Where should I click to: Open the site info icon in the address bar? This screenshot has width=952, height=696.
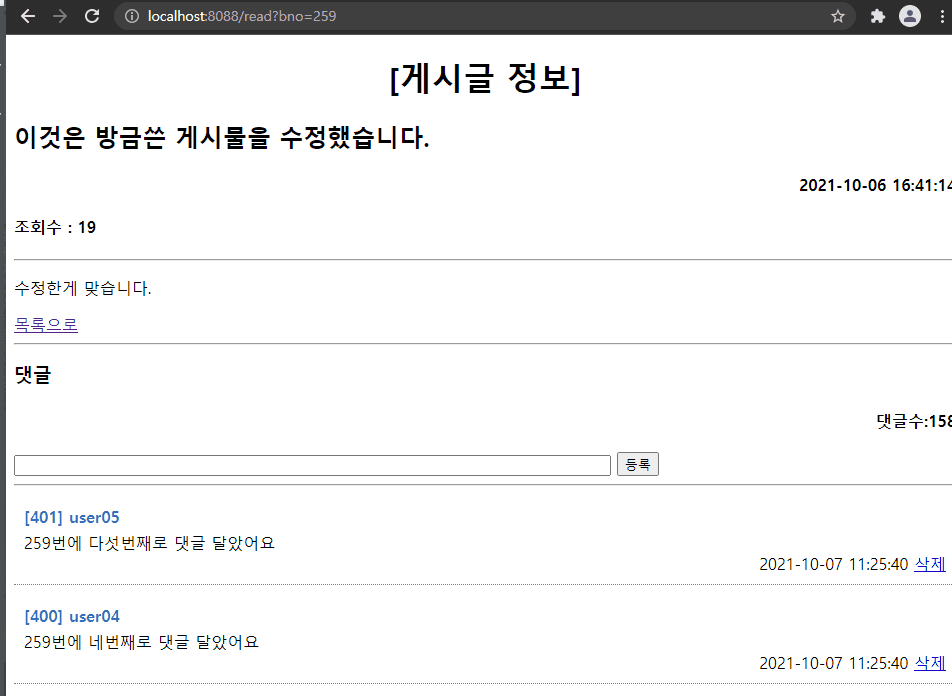[132, 16]
